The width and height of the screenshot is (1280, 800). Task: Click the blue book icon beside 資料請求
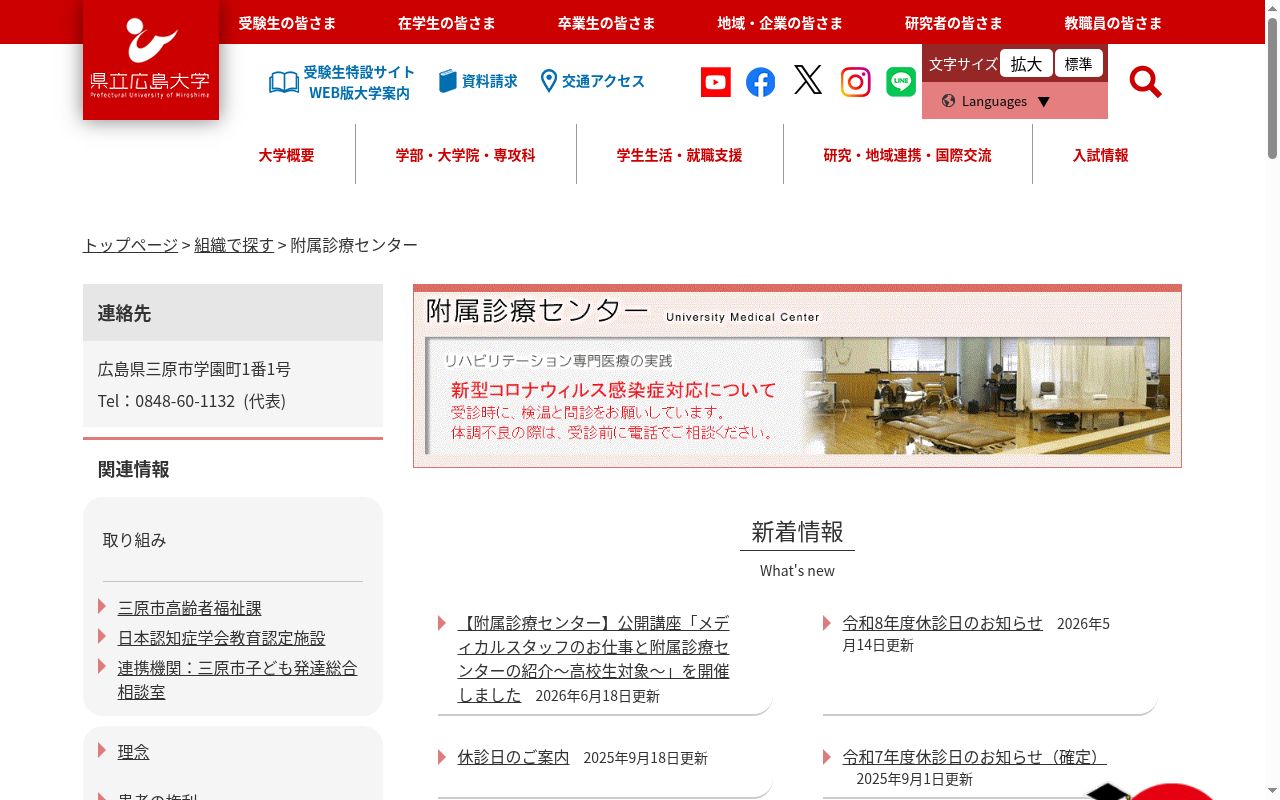pos(448,81)
